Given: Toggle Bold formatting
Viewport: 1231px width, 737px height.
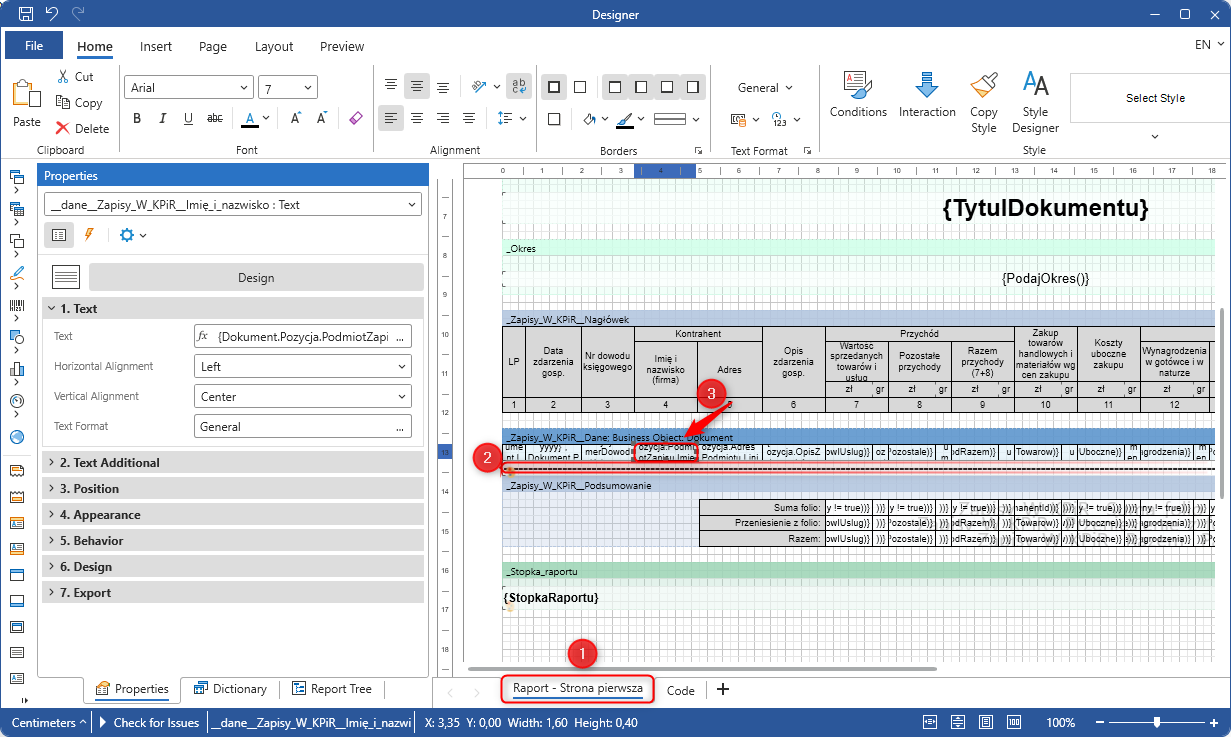Looking at the screenshot, I should click(x=137, y=119).
